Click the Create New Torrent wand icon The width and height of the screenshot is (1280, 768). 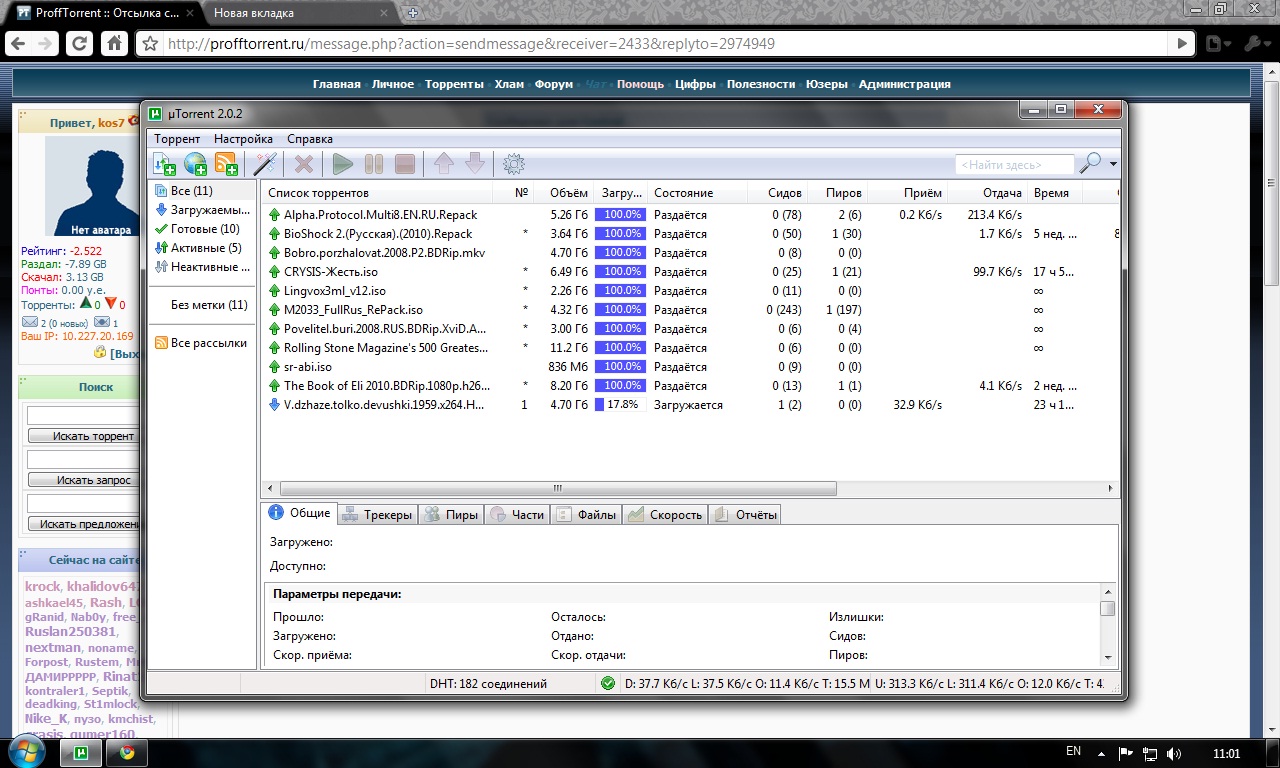click(265, 163)
